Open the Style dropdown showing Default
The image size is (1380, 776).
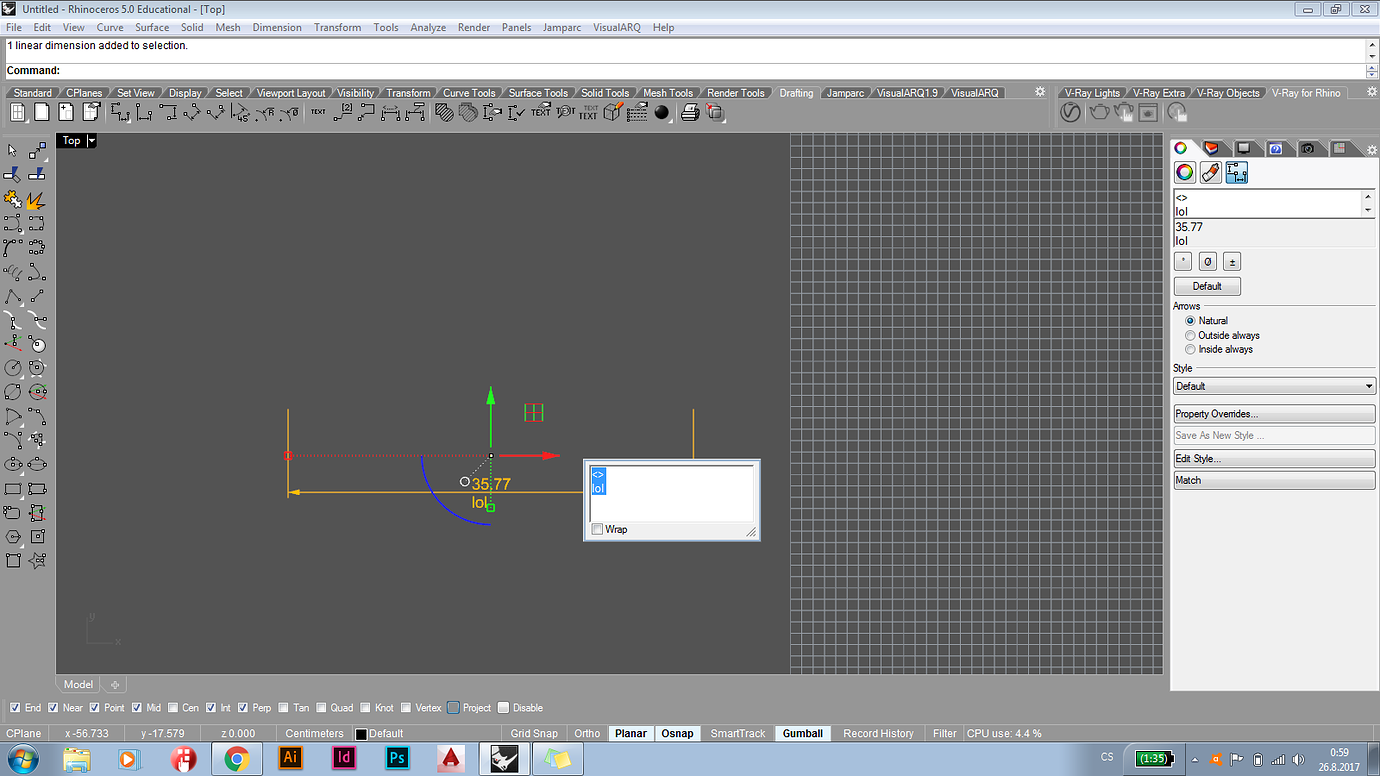click(x=1273, y=385)
